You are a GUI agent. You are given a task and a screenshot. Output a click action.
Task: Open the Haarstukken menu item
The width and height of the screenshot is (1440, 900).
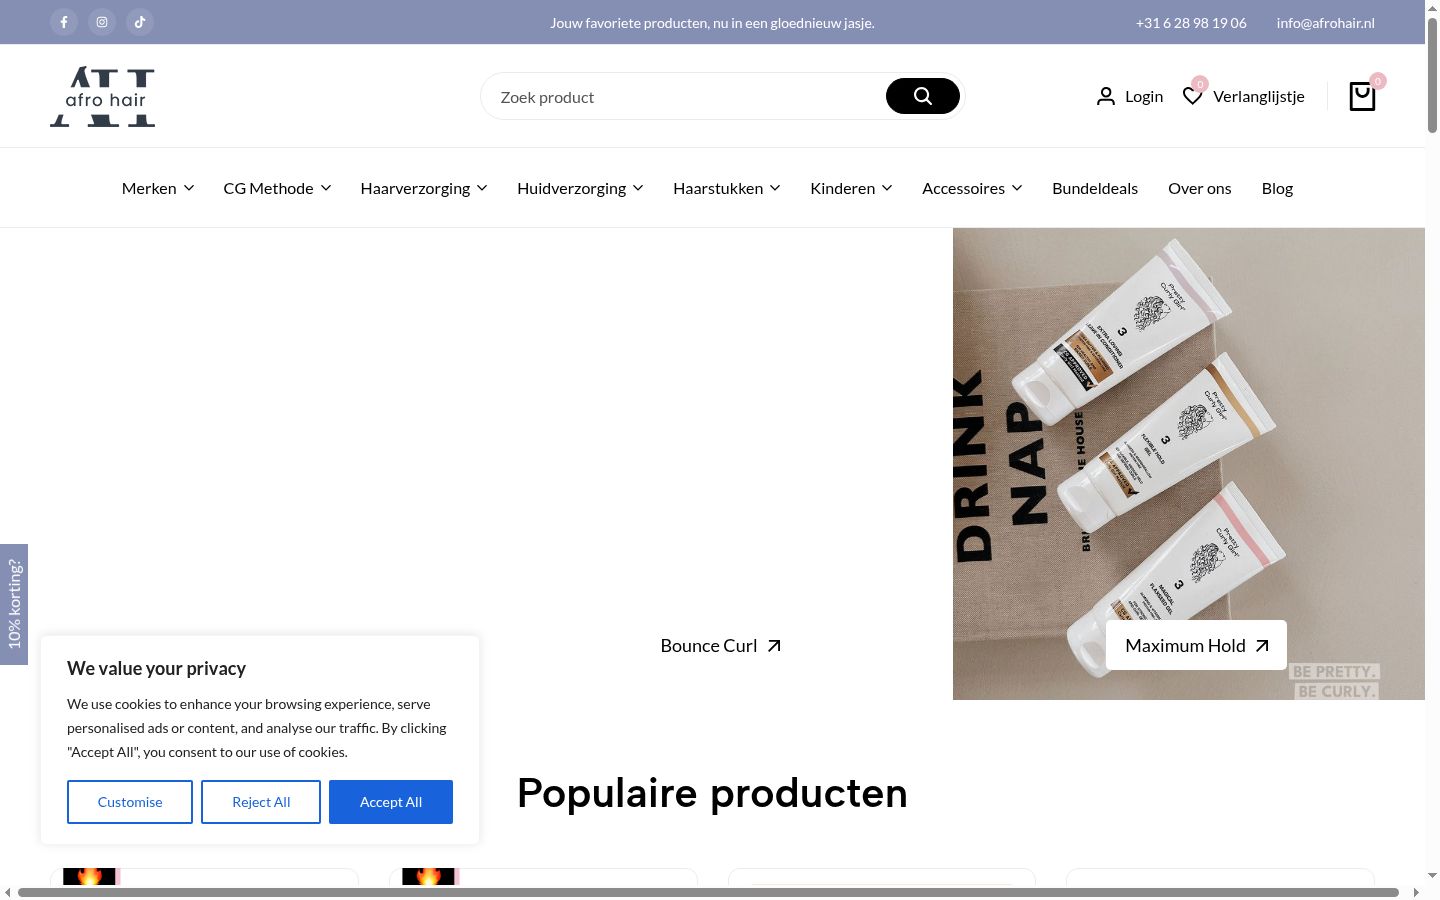click(718, 188)
